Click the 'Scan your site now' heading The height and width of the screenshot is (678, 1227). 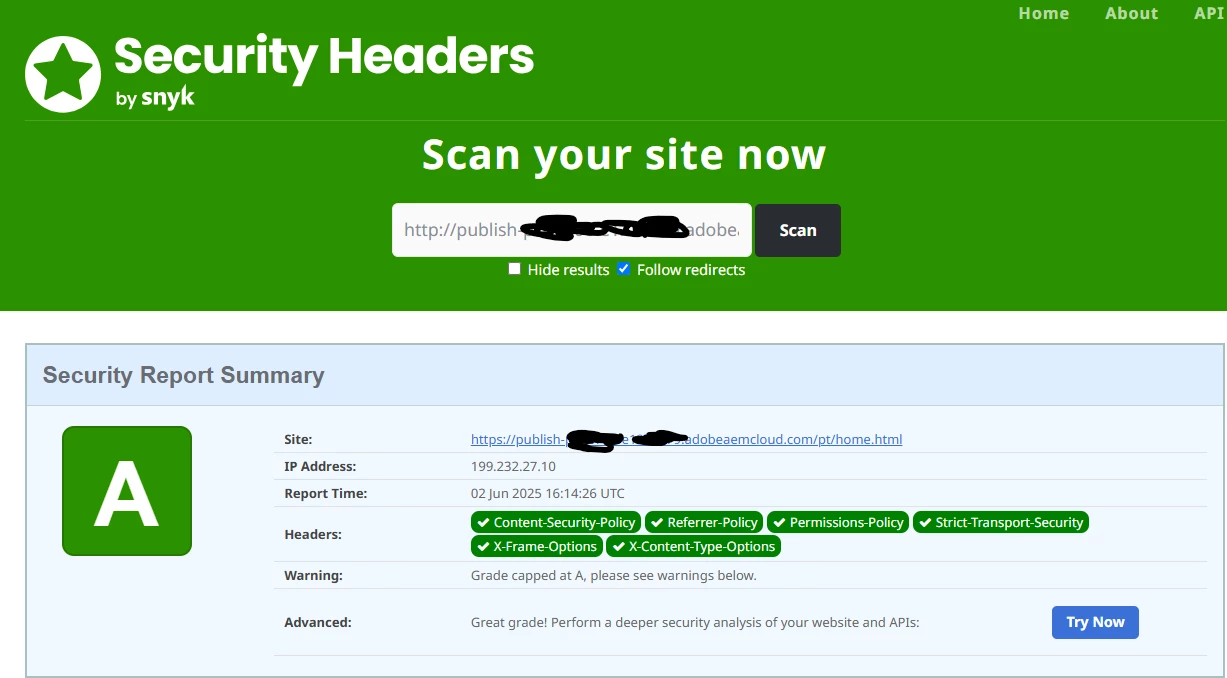[624, 155]
